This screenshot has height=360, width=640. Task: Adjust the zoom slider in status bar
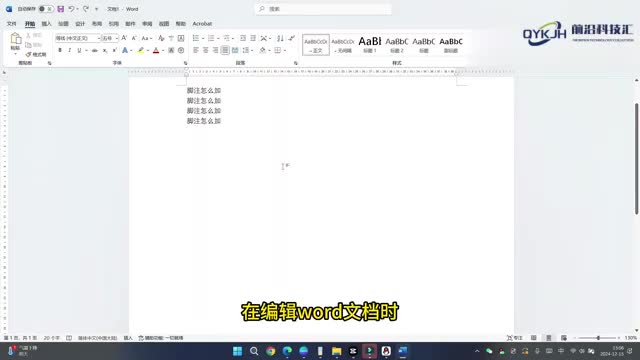(598, 338)
